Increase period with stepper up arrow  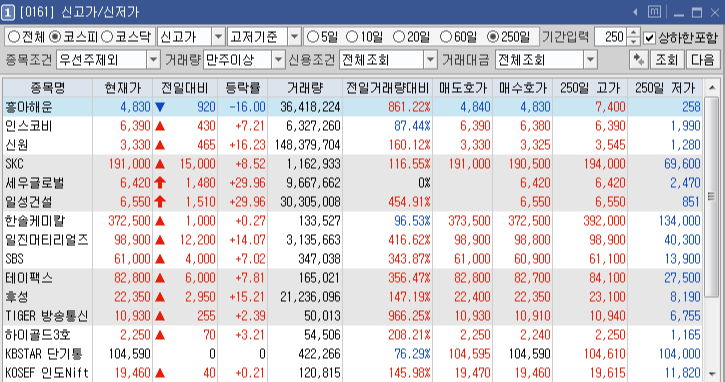634,33
